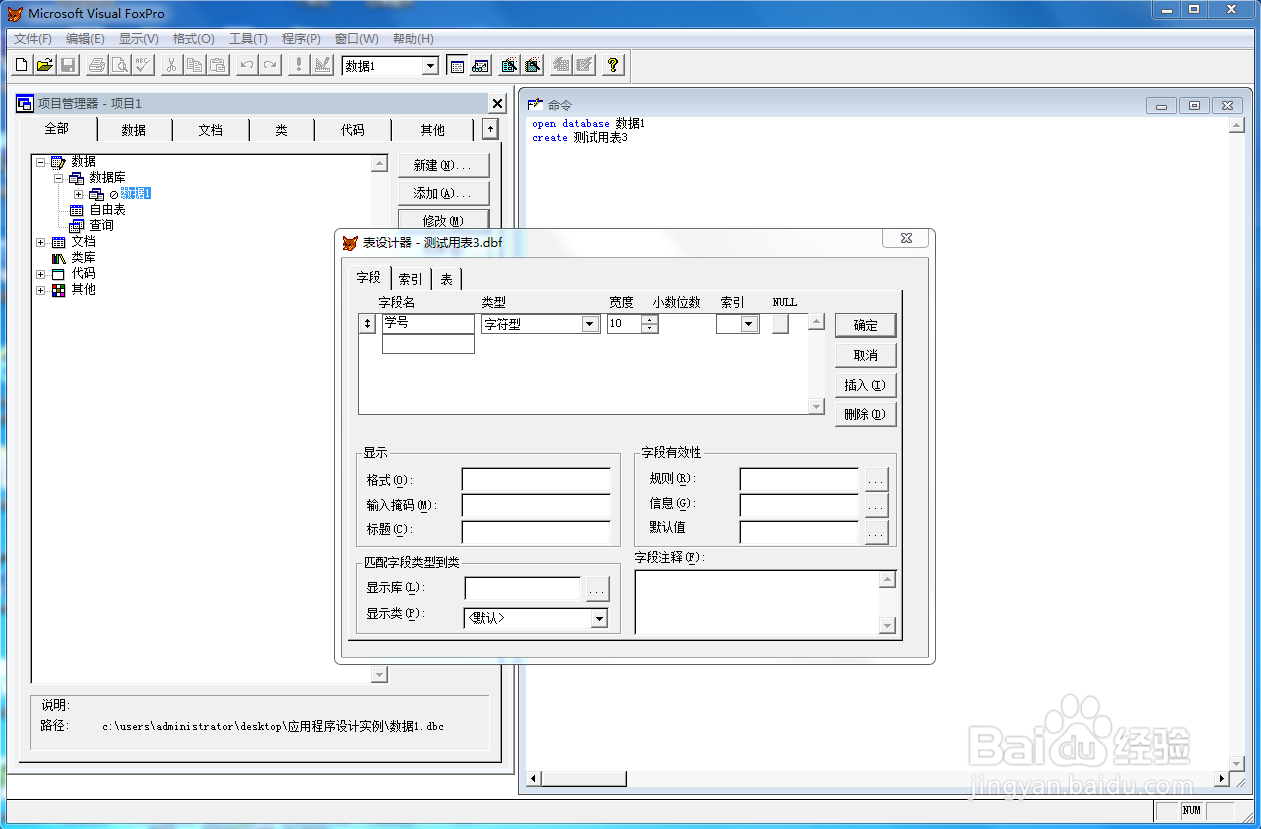The width and height of the screenshot is (1261, 829).
Task: Click the 确定 button
Action: [x=865, y=325]
